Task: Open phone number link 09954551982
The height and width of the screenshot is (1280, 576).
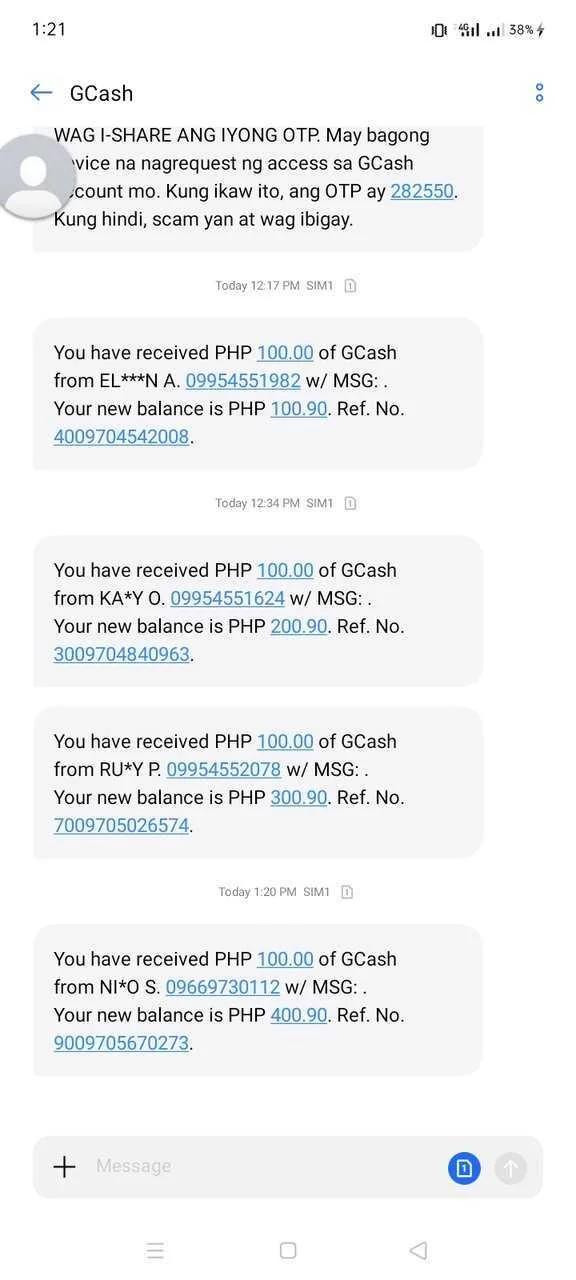Action: 243,381
